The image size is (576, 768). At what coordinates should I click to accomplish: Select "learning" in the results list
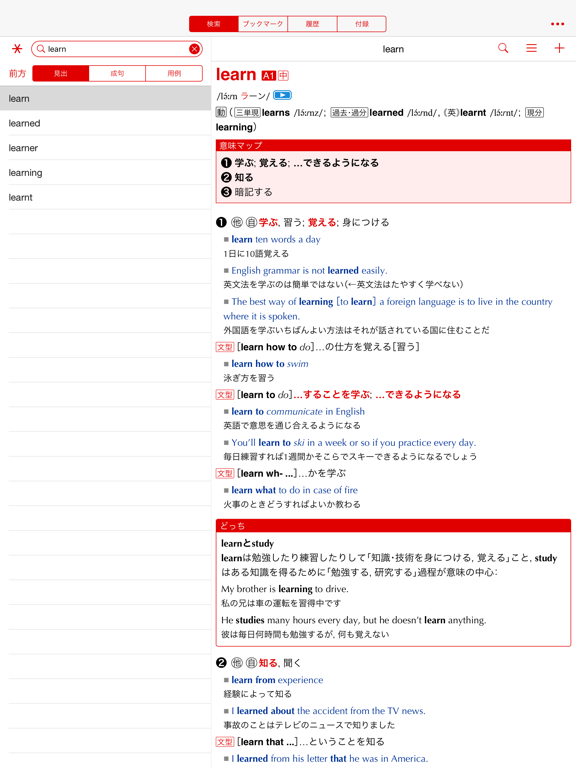105,173
